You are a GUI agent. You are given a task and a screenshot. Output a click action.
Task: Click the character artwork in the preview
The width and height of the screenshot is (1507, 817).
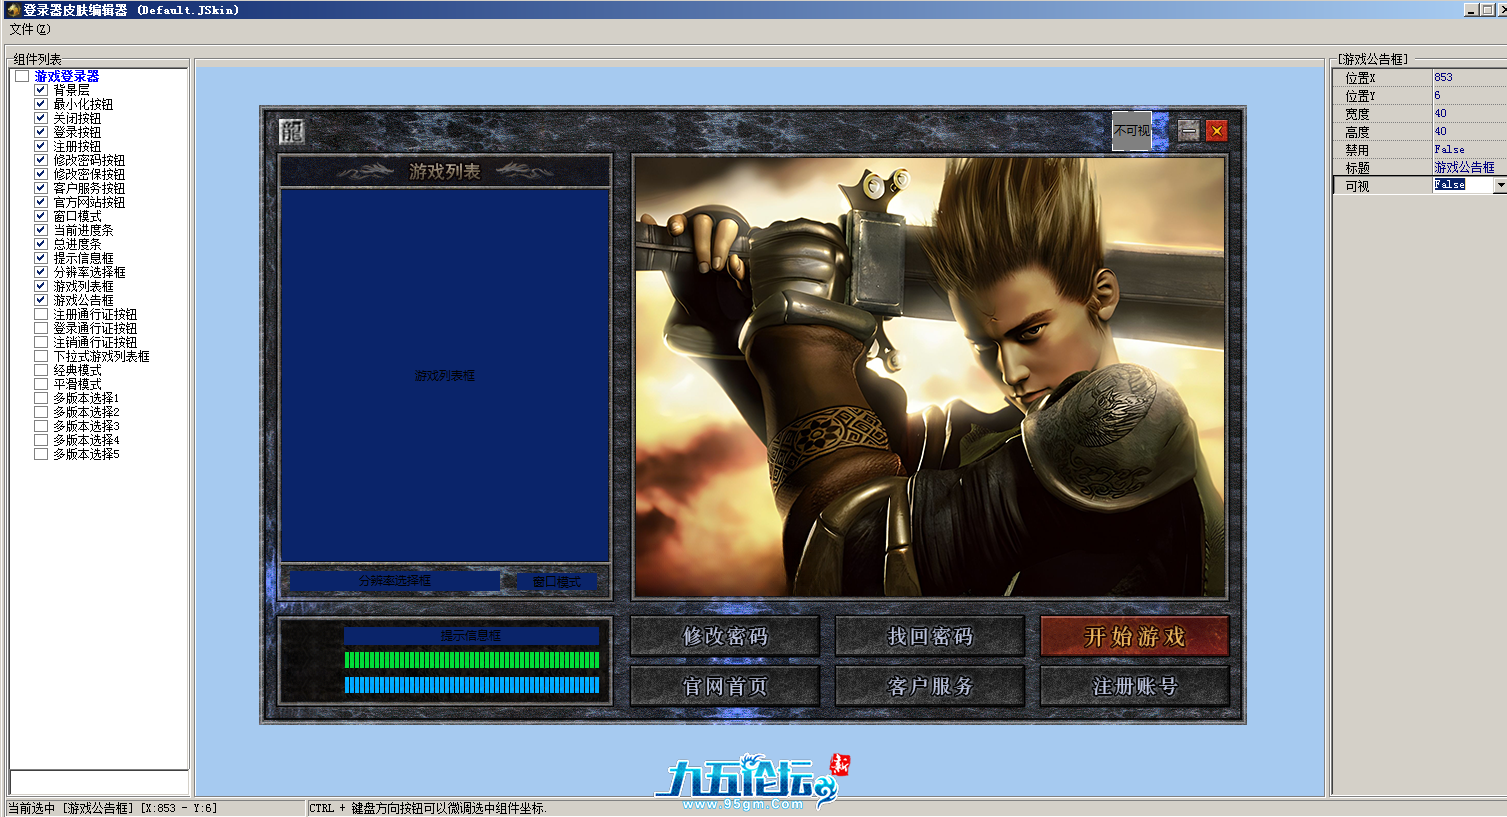coord(929,376)
